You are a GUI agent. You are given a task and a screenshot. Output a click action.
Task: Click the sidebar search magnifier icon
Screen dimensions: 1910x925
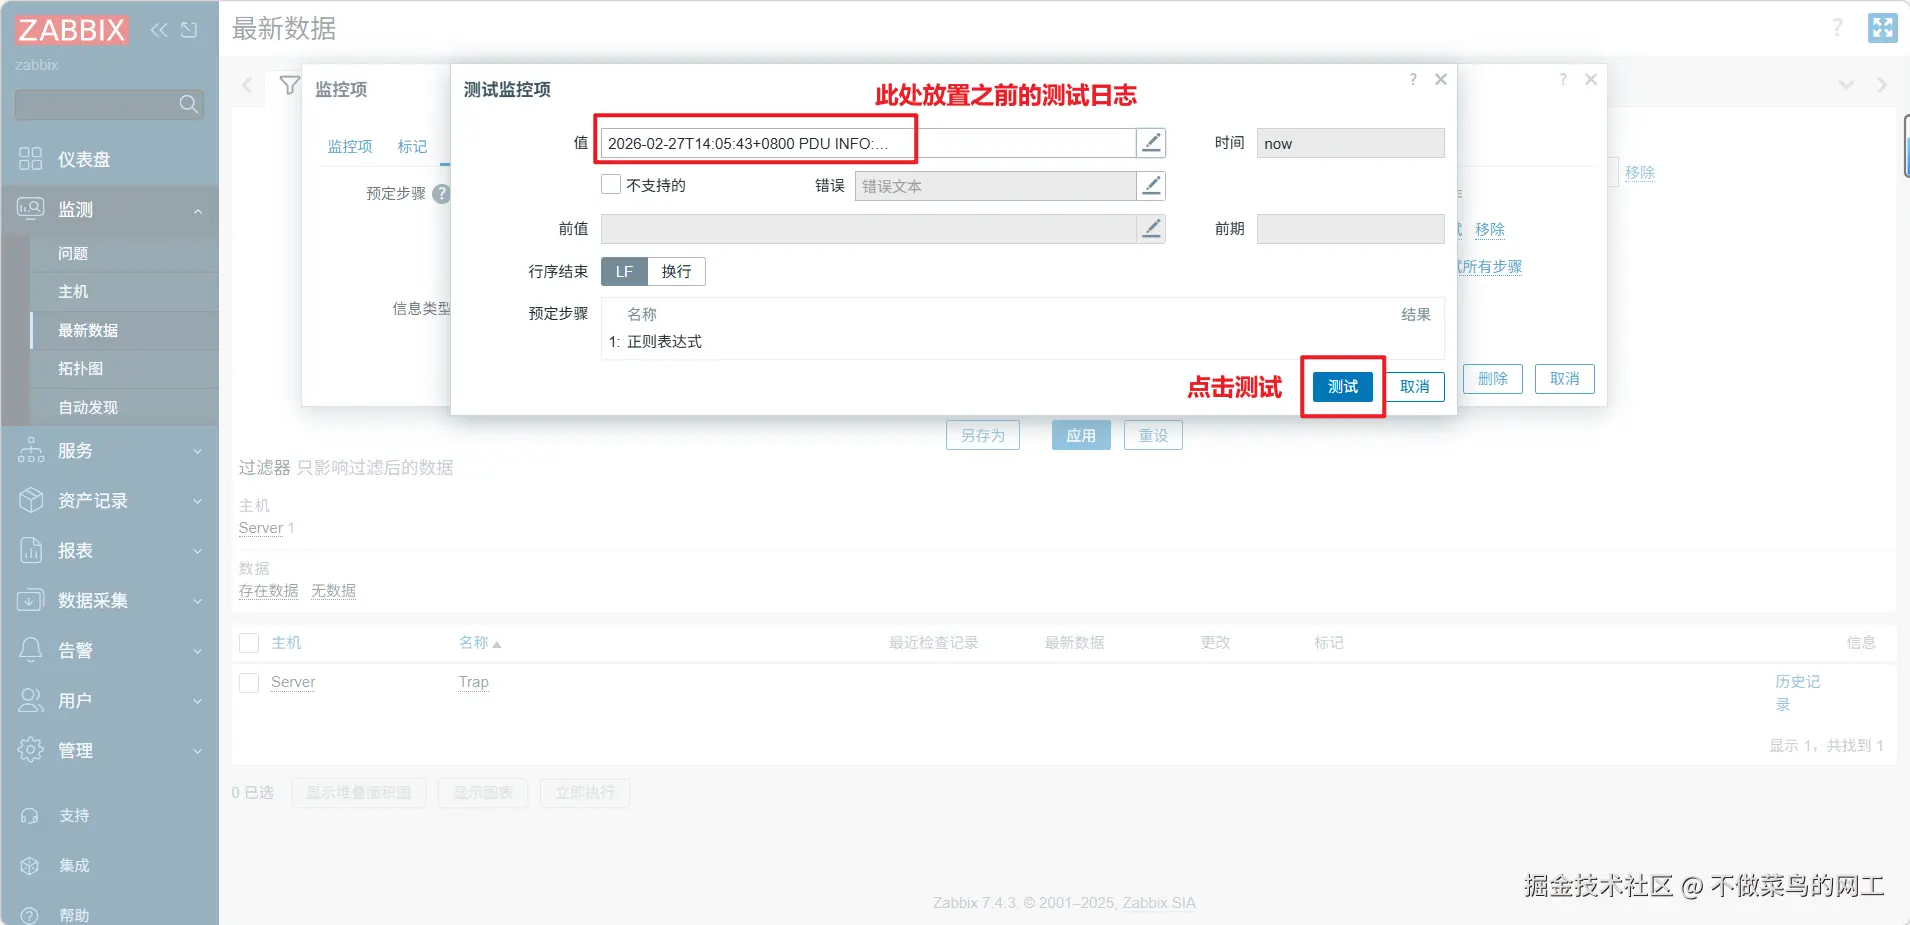tap(188, 104)
